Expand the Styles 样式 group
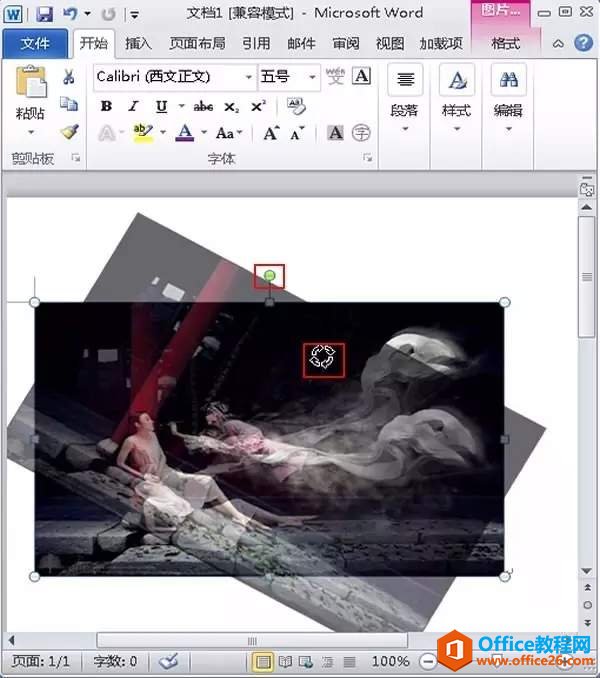This screenshot has width=600, height=678. [456, 99]
